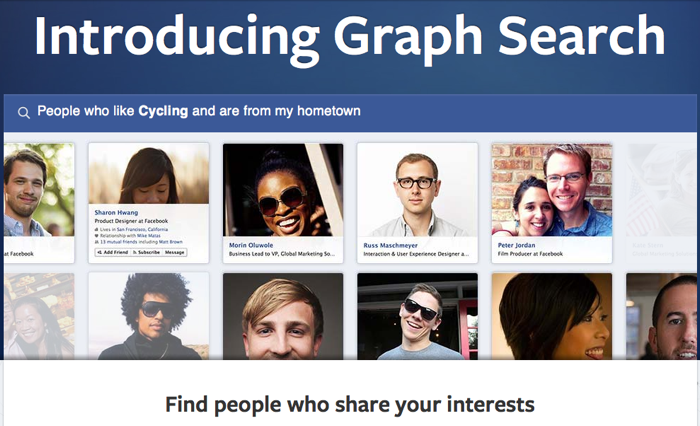700x426 pixels.
Task: Add Sharon Hwang as a friend
Action: [x=112, y=252]
